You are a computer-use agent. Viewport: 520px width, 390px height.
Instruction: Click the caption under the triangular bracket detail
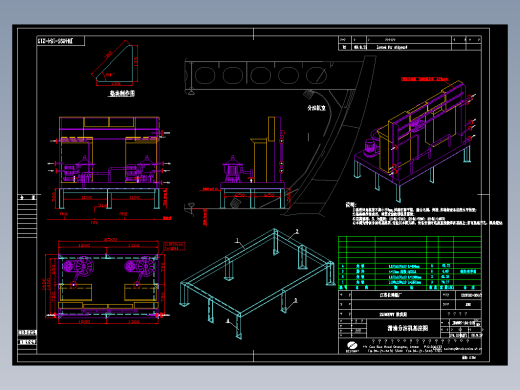point(122,93)
